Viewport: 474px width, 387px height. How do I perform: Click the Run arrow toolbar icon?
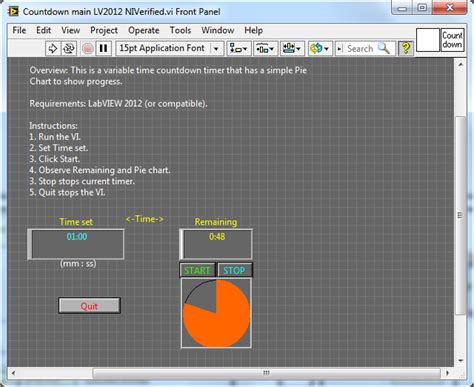53,49
